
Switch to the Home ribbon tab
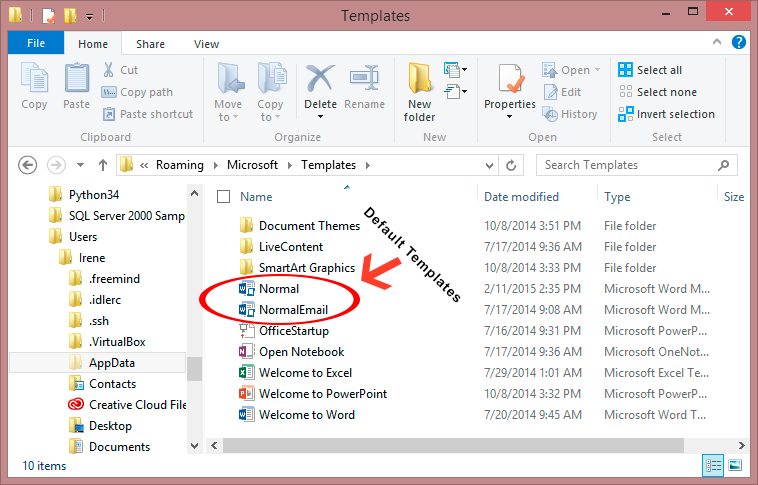pyautogui.click(x=93, y=44)
